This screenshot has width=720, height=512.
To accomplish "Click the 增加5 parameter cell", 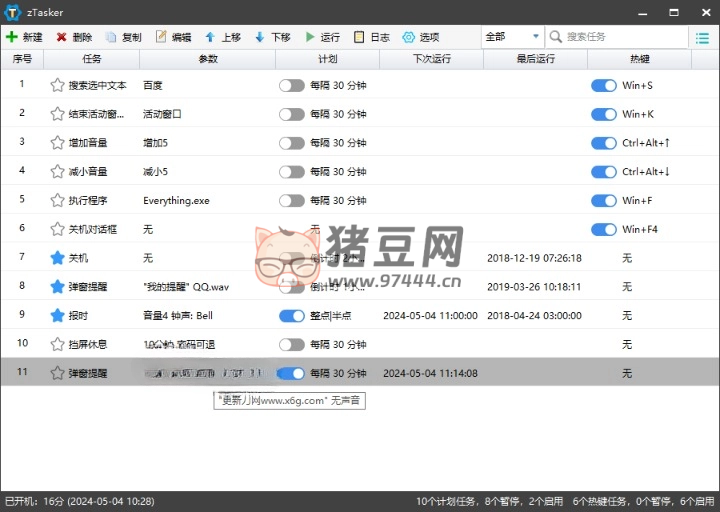I will (155, 143).
